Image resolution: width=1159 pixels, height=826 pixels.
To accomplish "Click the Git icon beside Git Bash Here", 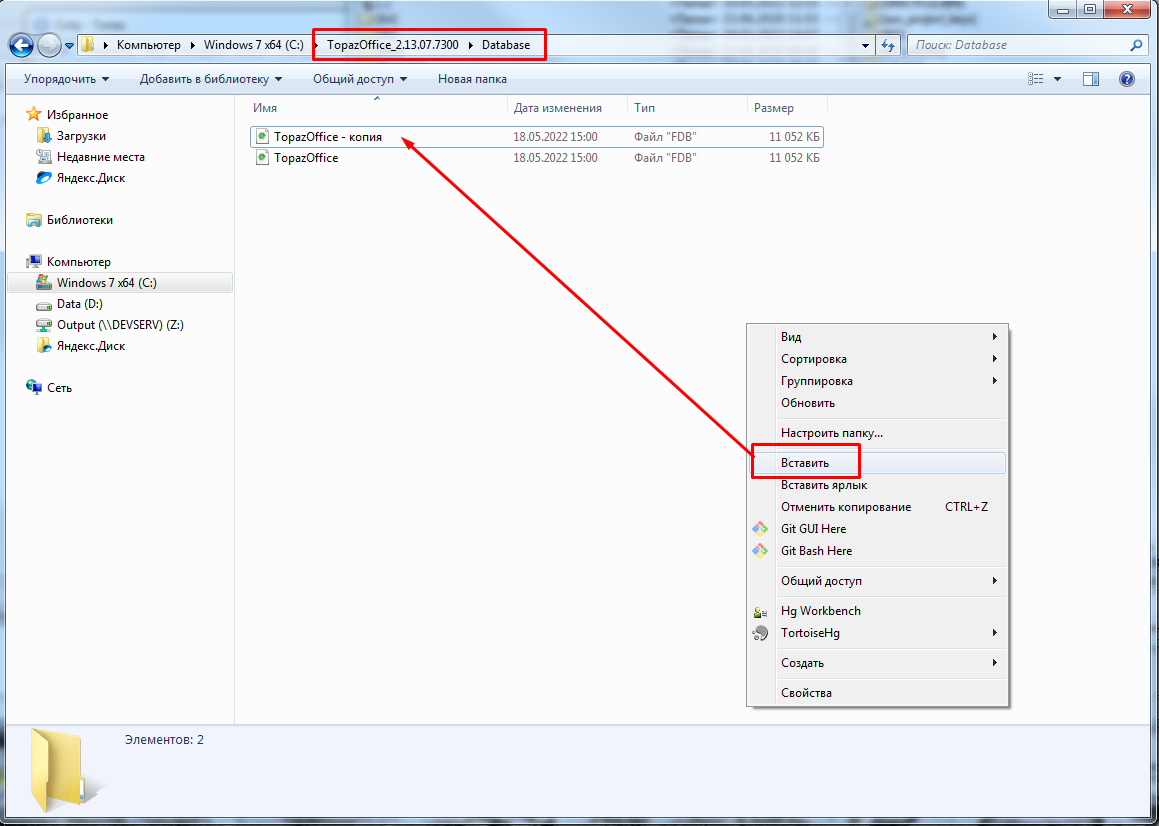I will [x=760, y=551].
